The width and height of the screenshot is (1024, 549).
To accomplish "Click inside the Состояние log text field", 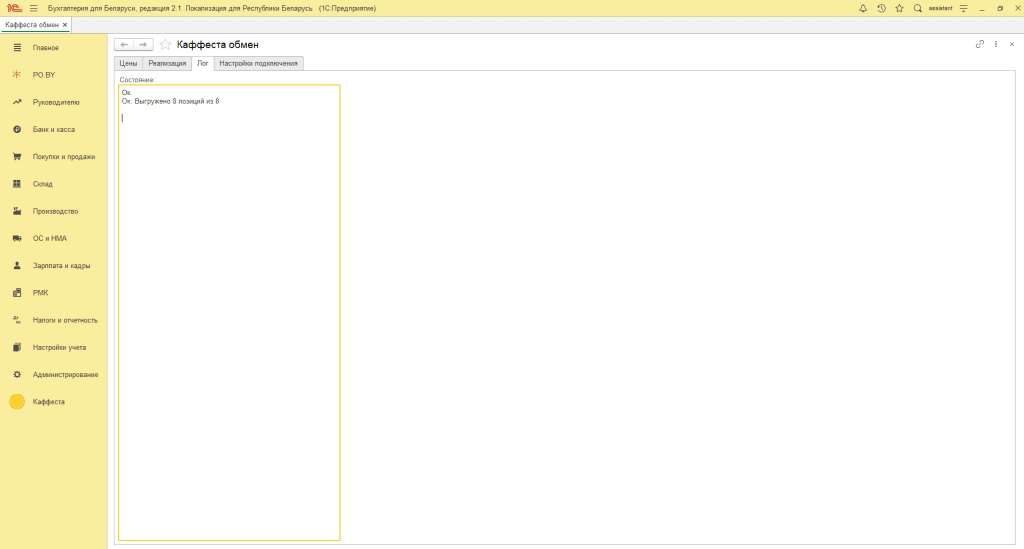I will [x=229, y=313].
